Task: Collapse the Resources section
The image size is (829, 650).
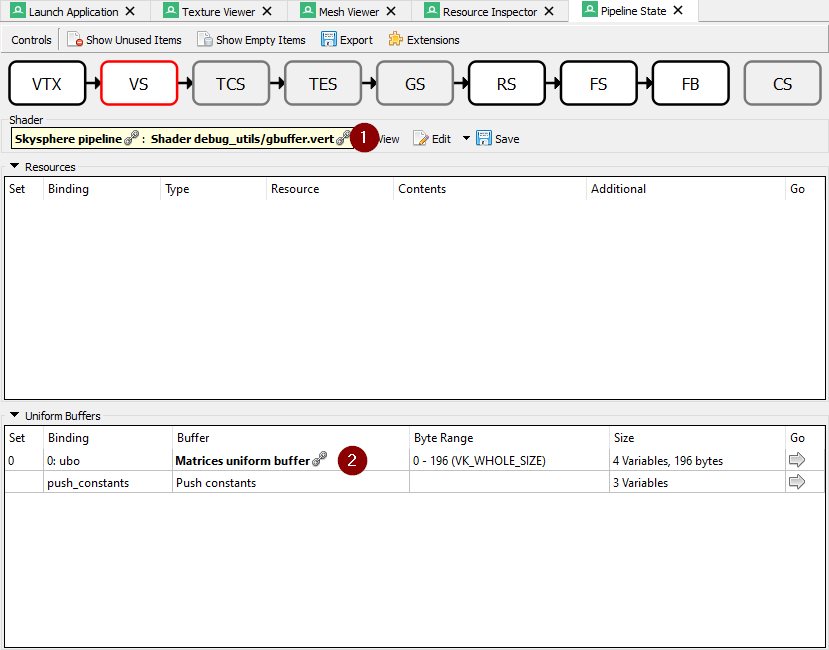Action: pyautogui.click(x=15, y=167)
